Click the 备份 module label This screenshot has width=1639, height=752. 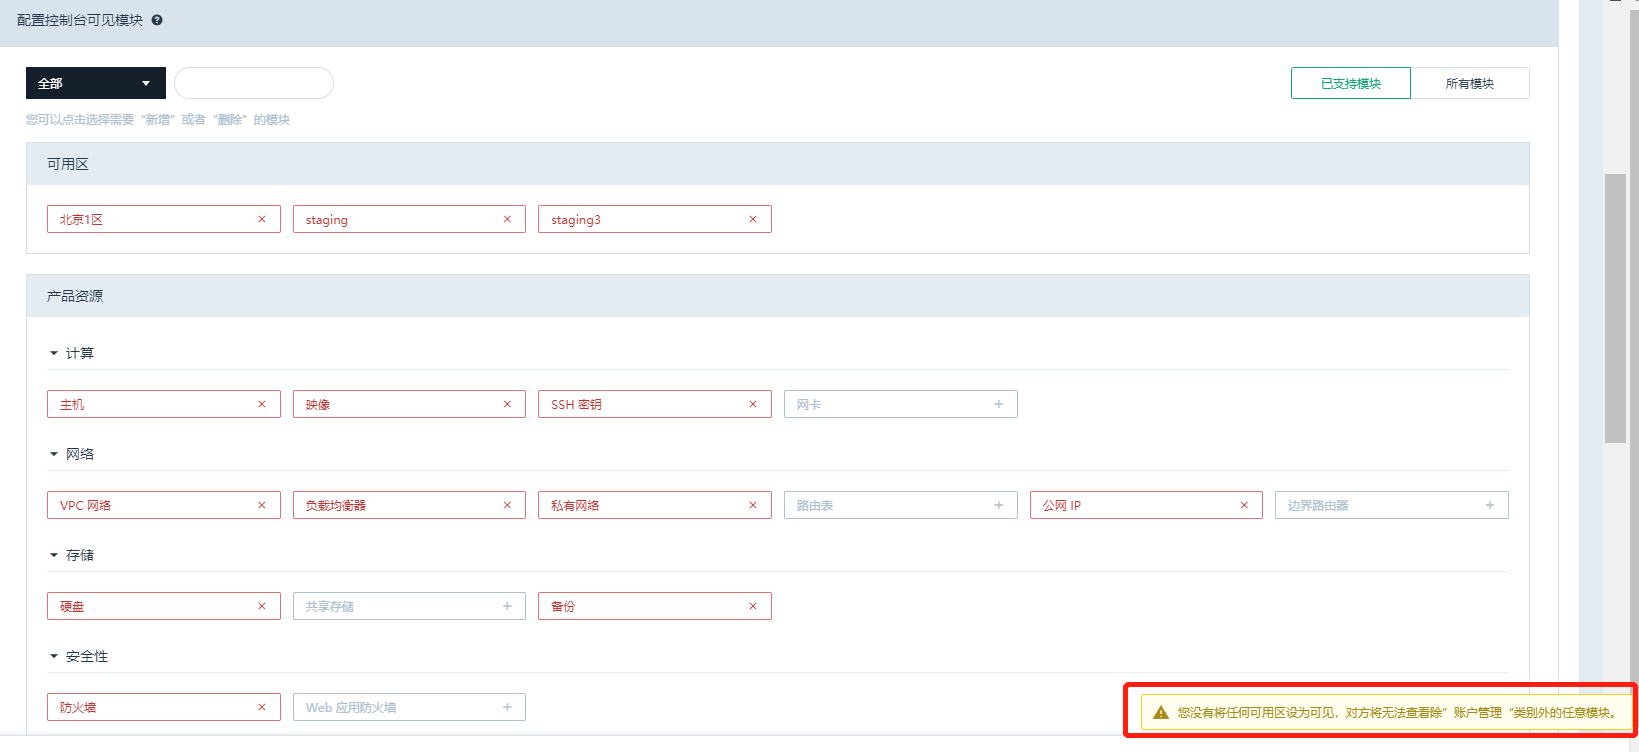tap(563, 606)
